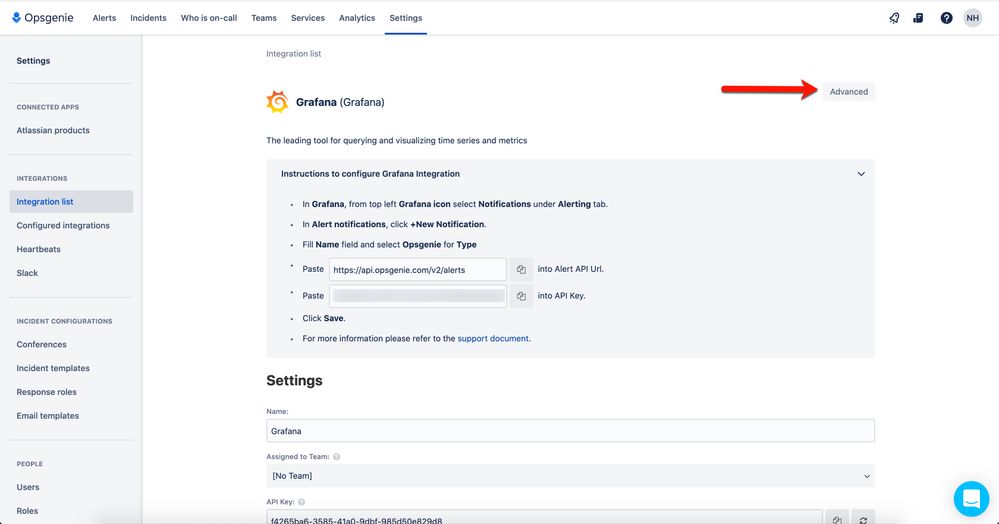Open the NH user avatar menu
The width and height of the screenshot is (999, 524).
pos(972,18)
